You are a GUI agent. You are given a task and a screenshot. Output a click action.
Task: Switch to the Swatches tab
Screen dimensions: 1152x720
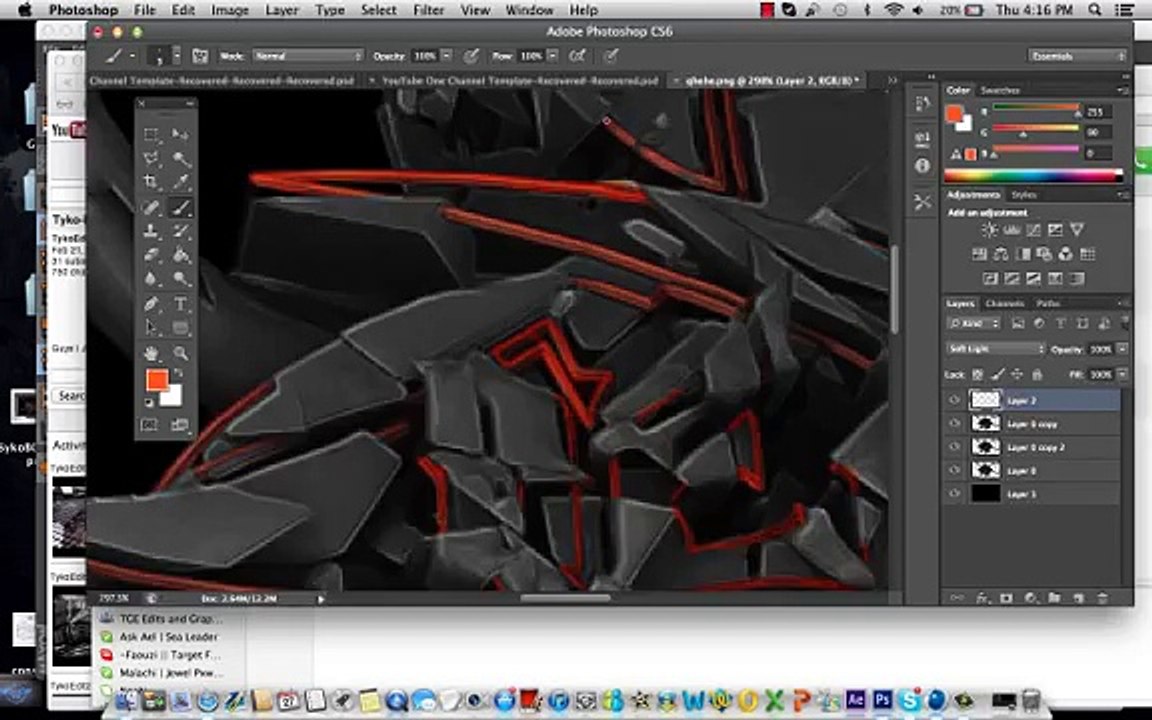pos(1000,90)
